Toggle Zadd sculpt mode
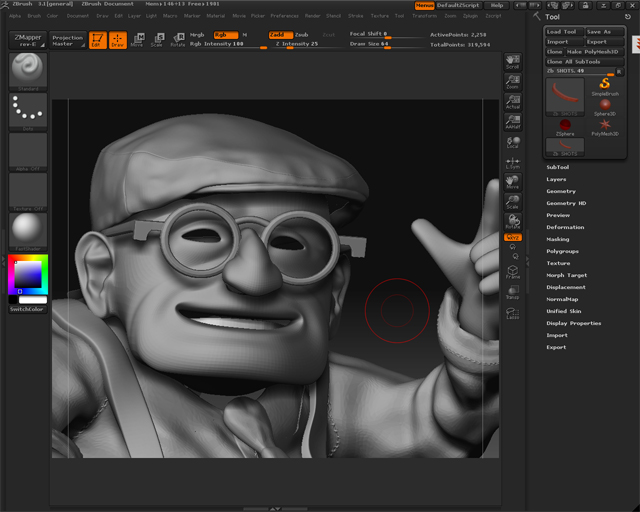The height and width of the screenshot is (512, 640). click(x=280, y=34)
